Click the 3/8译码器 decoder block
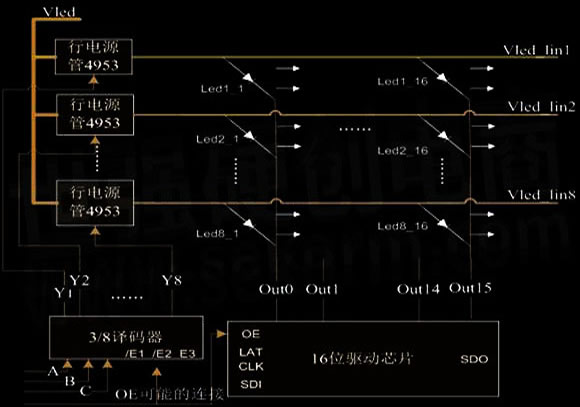This screenshot has width=580, height=407. click(x=127, y=337)
